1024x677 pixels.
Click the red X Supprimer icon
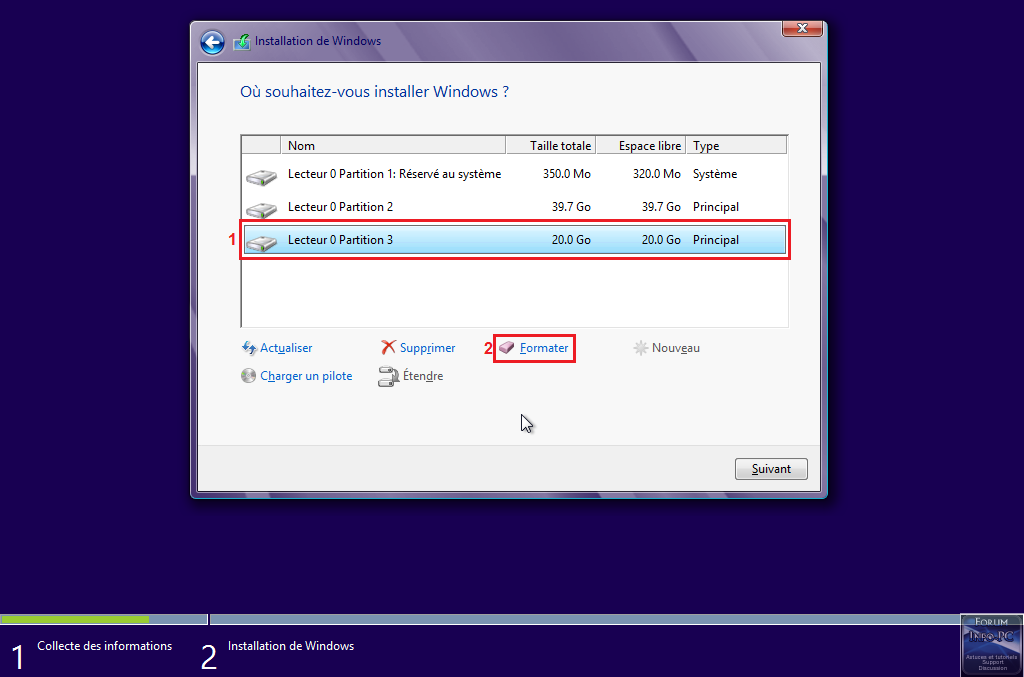click(389, 347)
